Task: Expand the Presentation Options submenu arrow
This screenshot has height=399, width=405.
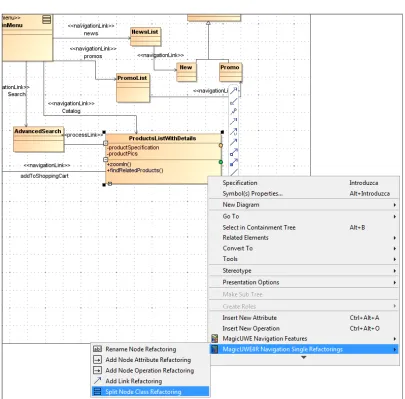Action: tap(395, 282)
